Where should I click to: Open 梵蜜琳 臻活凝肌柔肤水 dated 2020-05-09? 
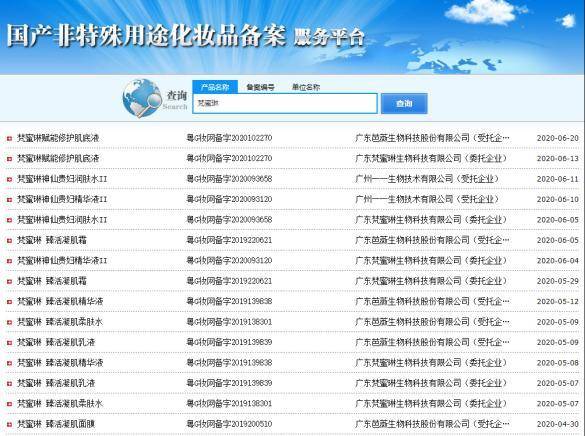pyautogui.click(x=60, y=322)
